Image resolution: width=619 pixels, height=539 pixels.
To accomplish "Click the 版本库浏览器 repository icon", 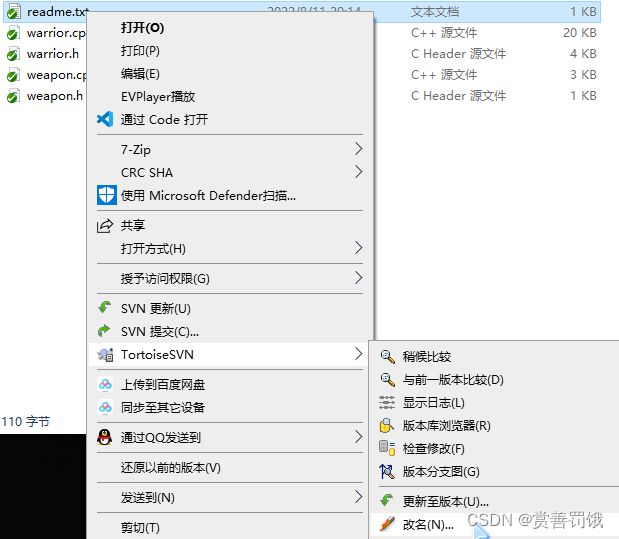I will point(386,426).
